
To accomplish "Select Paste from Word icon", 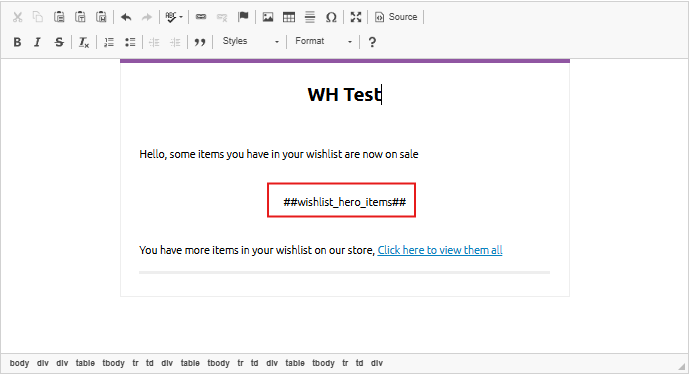I will coord(101,17).
